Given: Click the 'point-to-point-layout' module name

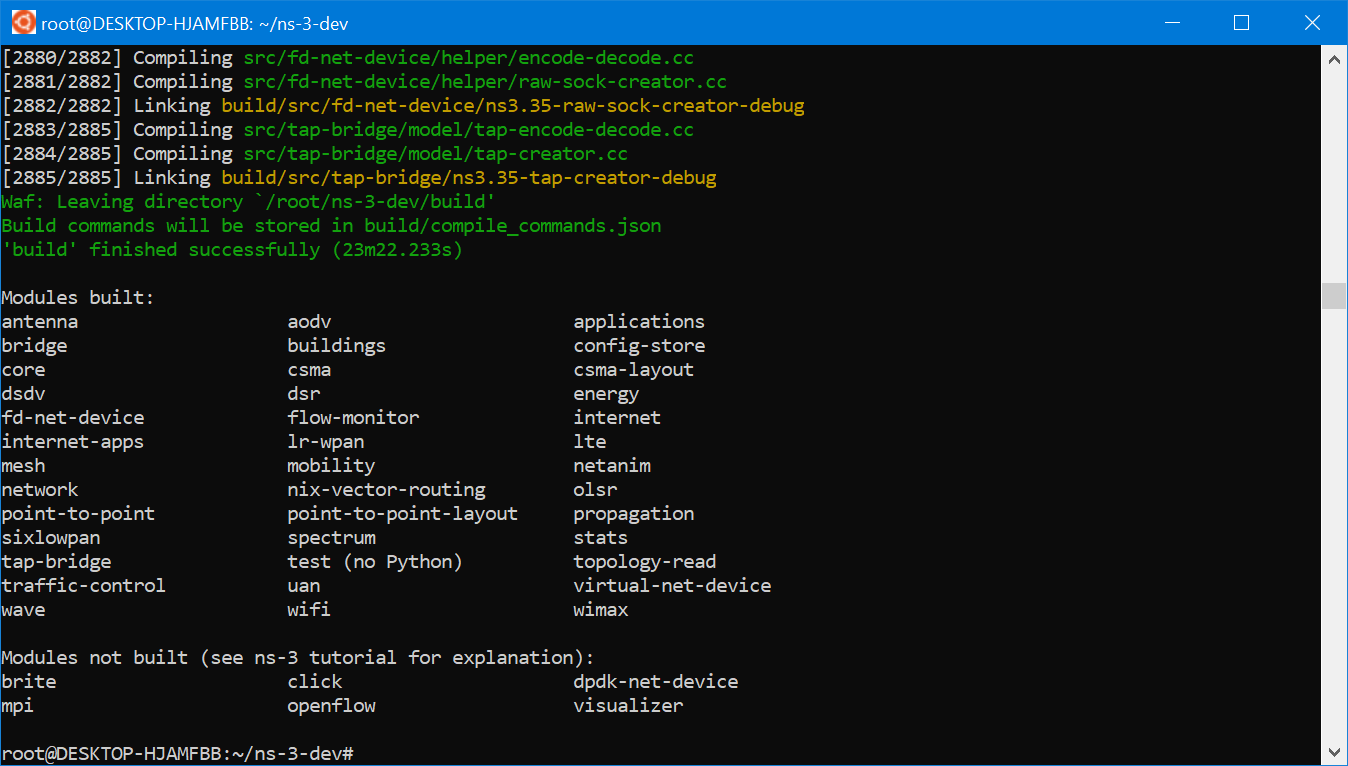Looking at the screenshot, I should (x=403, y=514).
